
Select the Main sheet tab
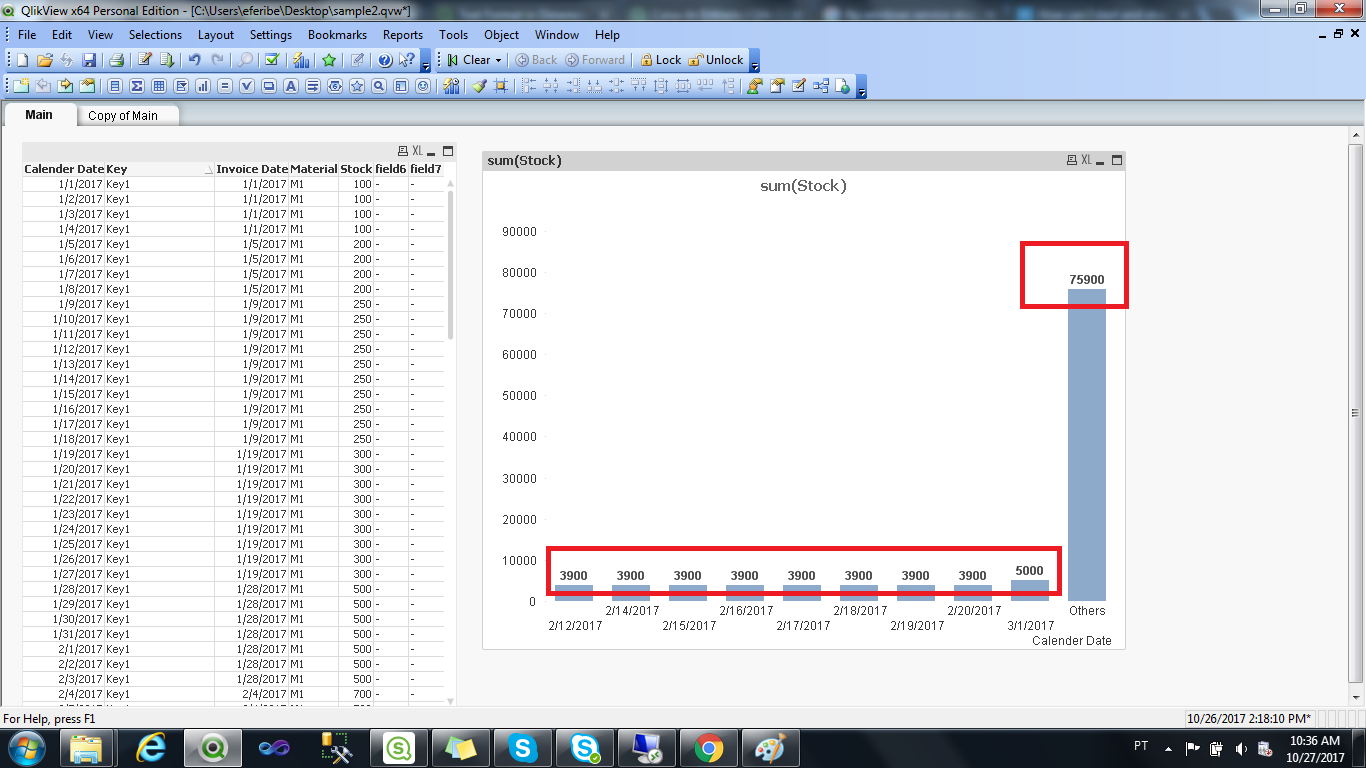click(39, 114)
